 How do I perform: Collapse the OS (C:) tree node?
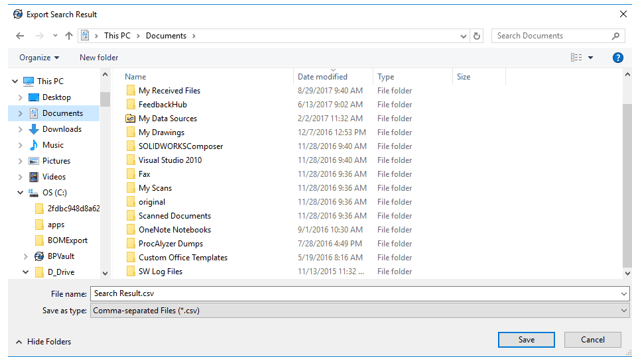pos(20,193)
